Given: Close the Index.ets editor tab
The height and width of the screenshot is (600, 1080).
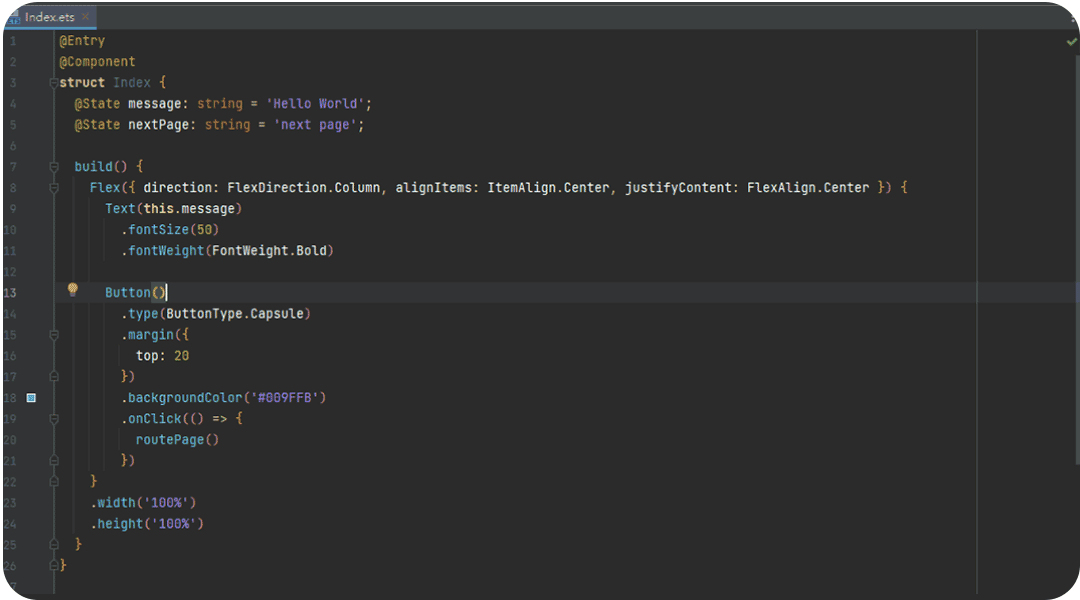Looking at the screenshot, I should click(x=84, y=17).
